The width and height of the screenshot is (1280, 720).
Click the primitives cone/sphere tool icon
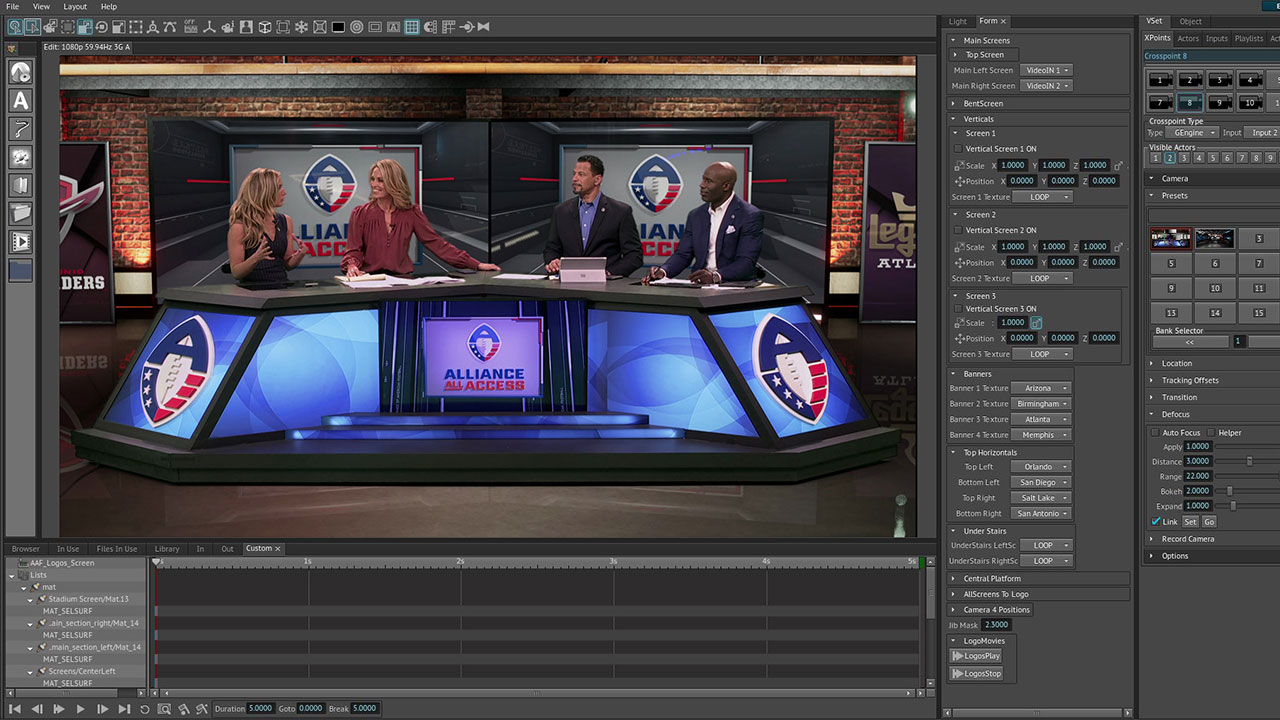[x=20, y=72]
